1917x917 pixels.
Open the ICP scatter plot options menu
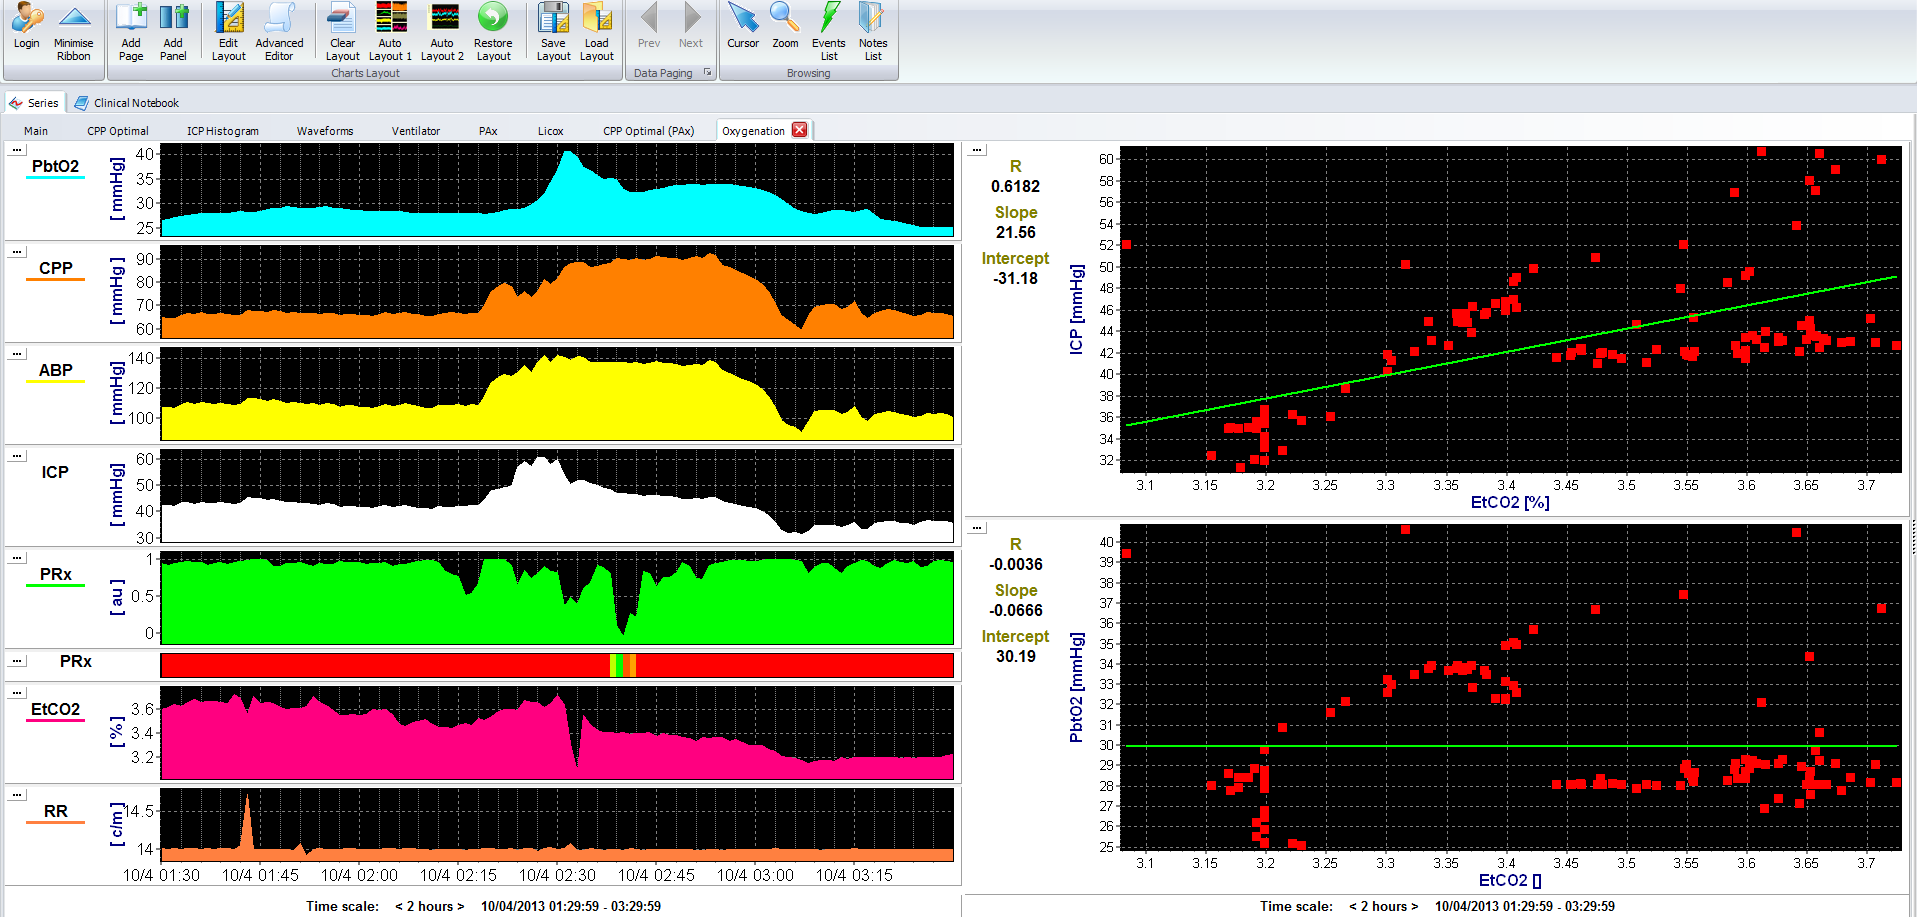coord(977,150)
